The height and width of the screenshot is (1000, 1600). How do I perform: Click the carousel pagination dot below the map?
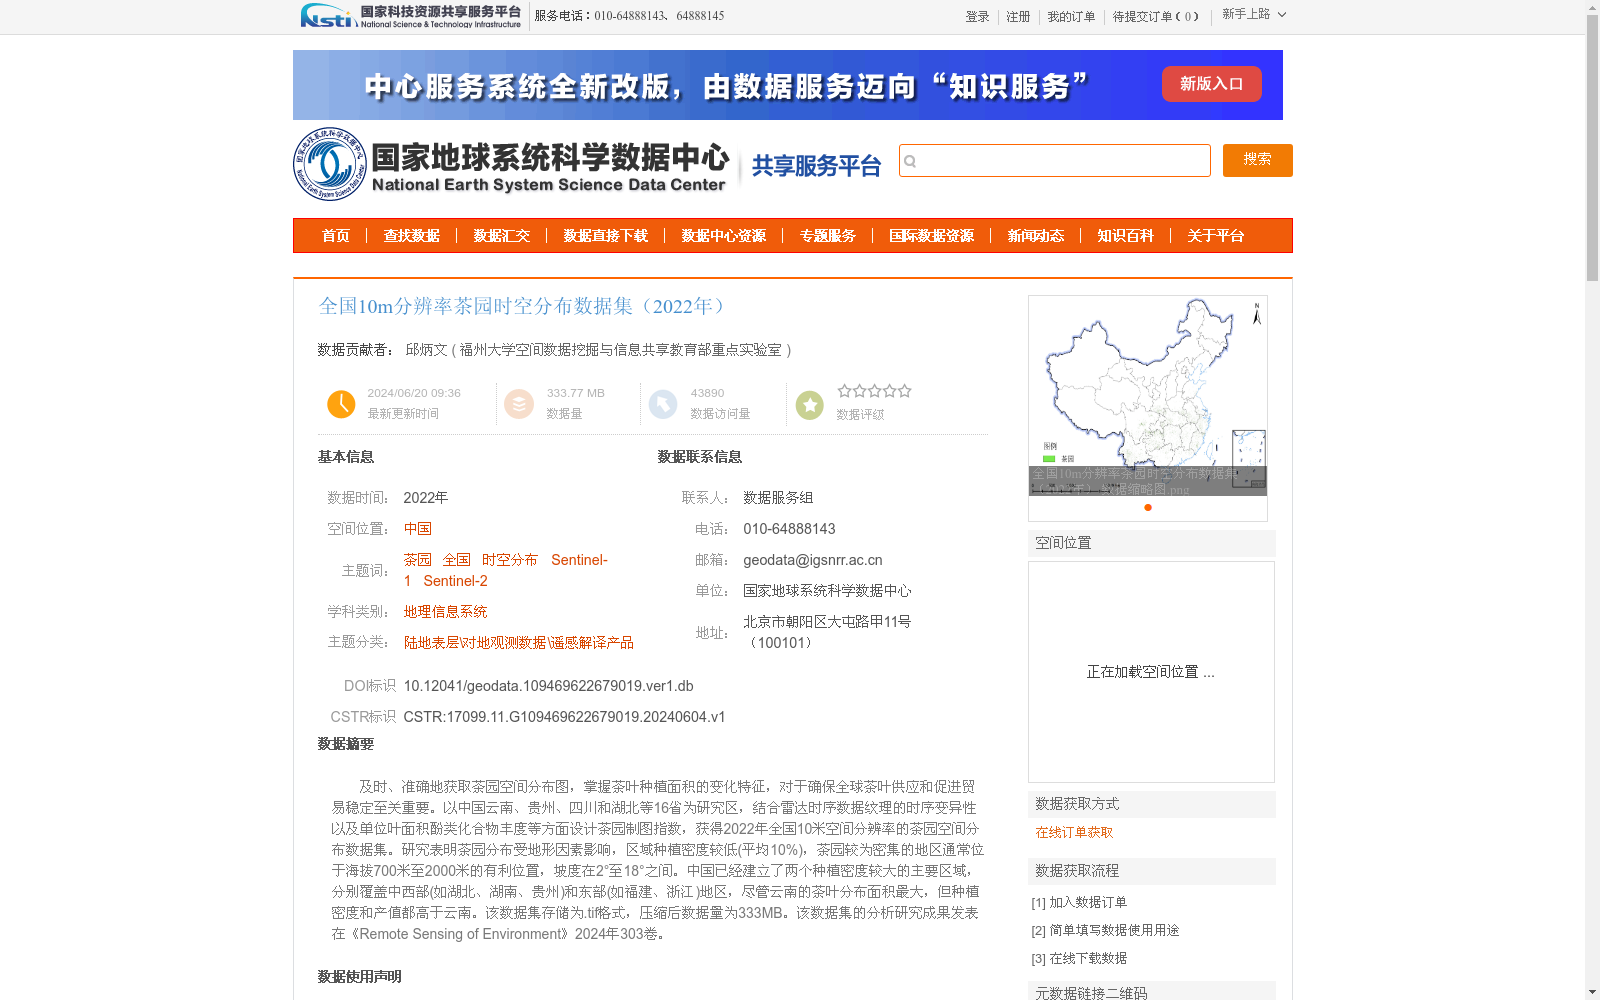[1146, 507]
